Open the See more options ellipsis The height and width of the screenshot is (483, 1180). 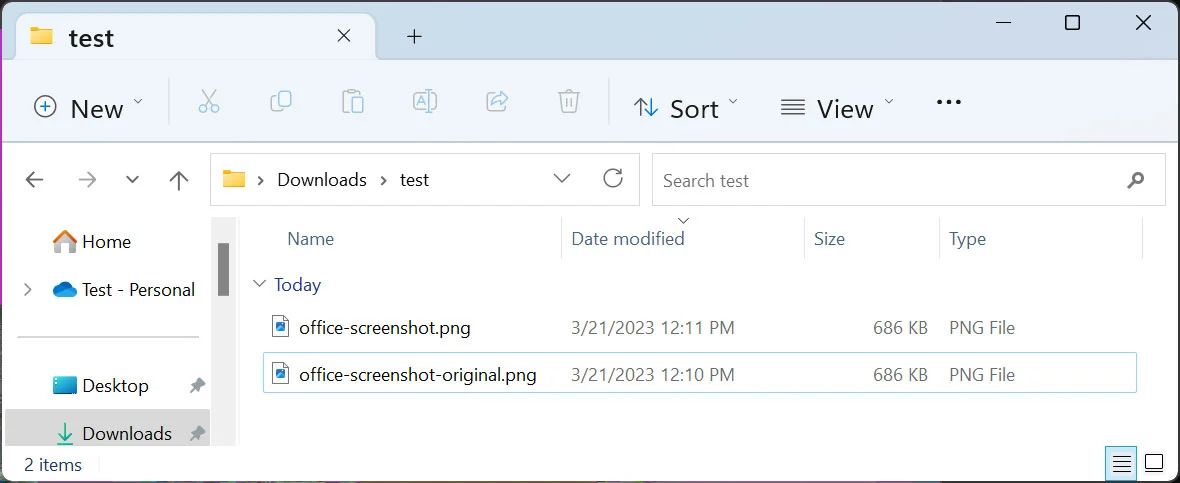tap(948, 102)
